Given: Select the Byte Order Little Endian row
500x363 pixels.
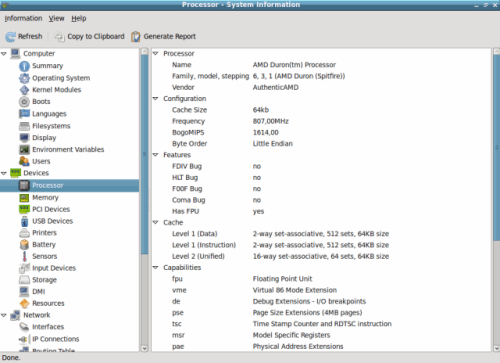Looking at the screenshot, I should [x=321, y=144].
